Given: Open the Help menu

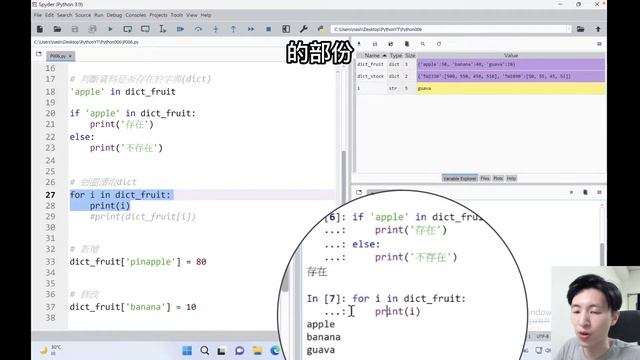Looking at the screenshot, I should [206, 15].
